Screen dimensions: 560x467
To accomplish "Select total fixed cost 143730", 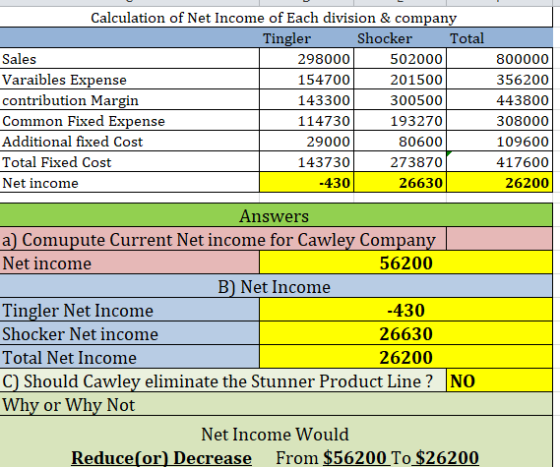I will coord(306,162).
